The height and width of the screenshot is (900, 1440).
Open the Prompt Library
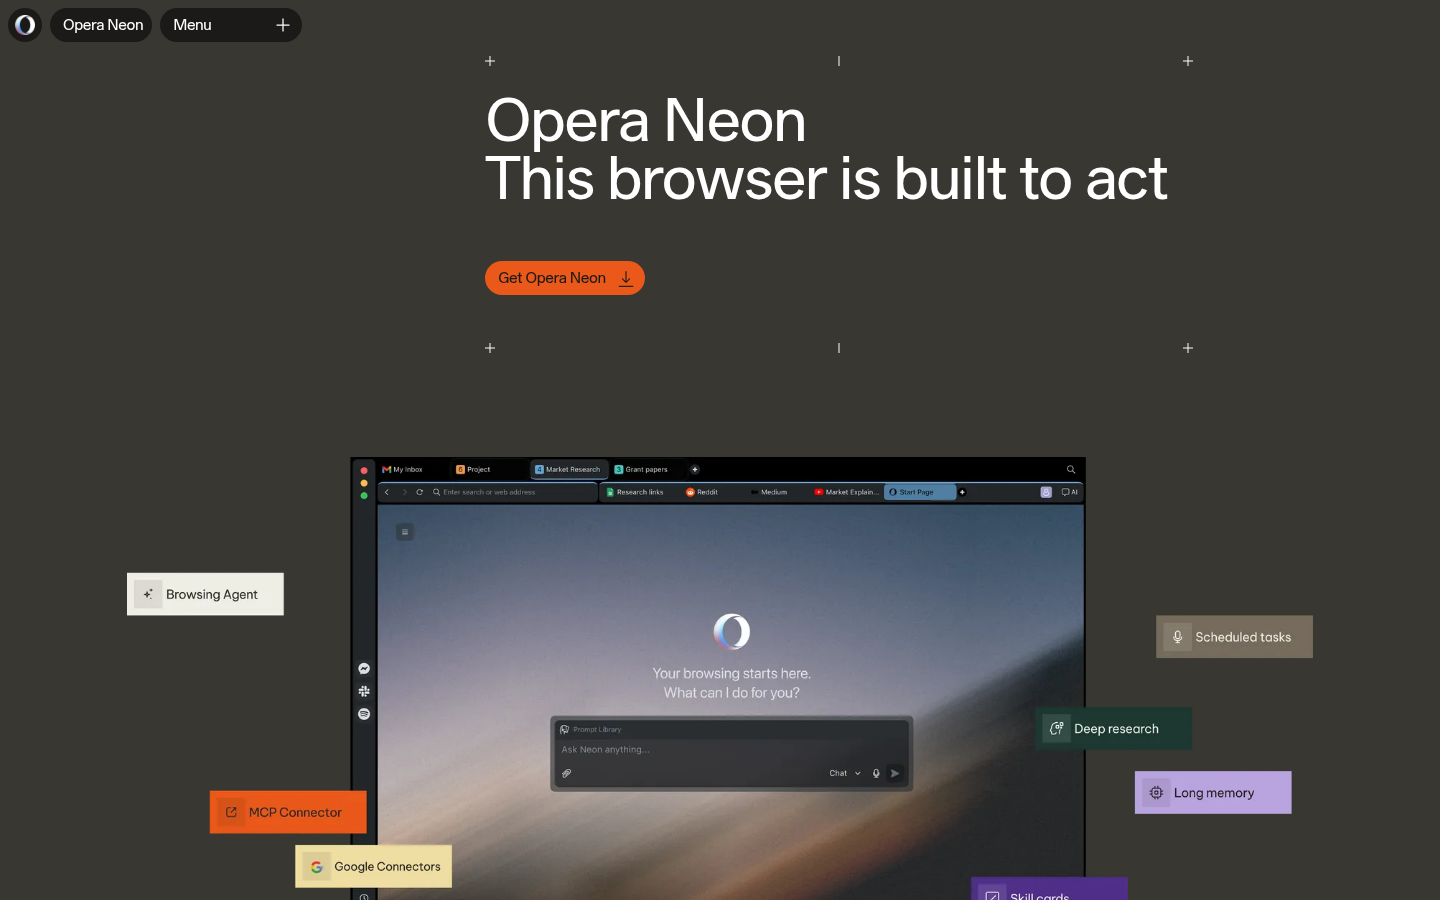[591, 729]
